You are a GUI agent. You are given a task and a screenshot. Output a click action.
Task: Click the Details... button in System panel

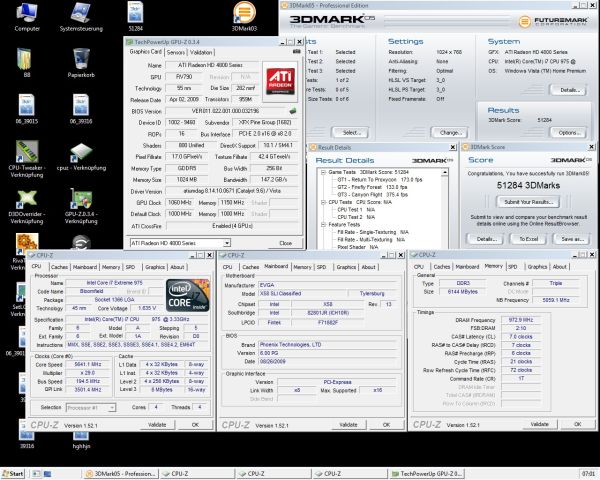tap(569, 90)
